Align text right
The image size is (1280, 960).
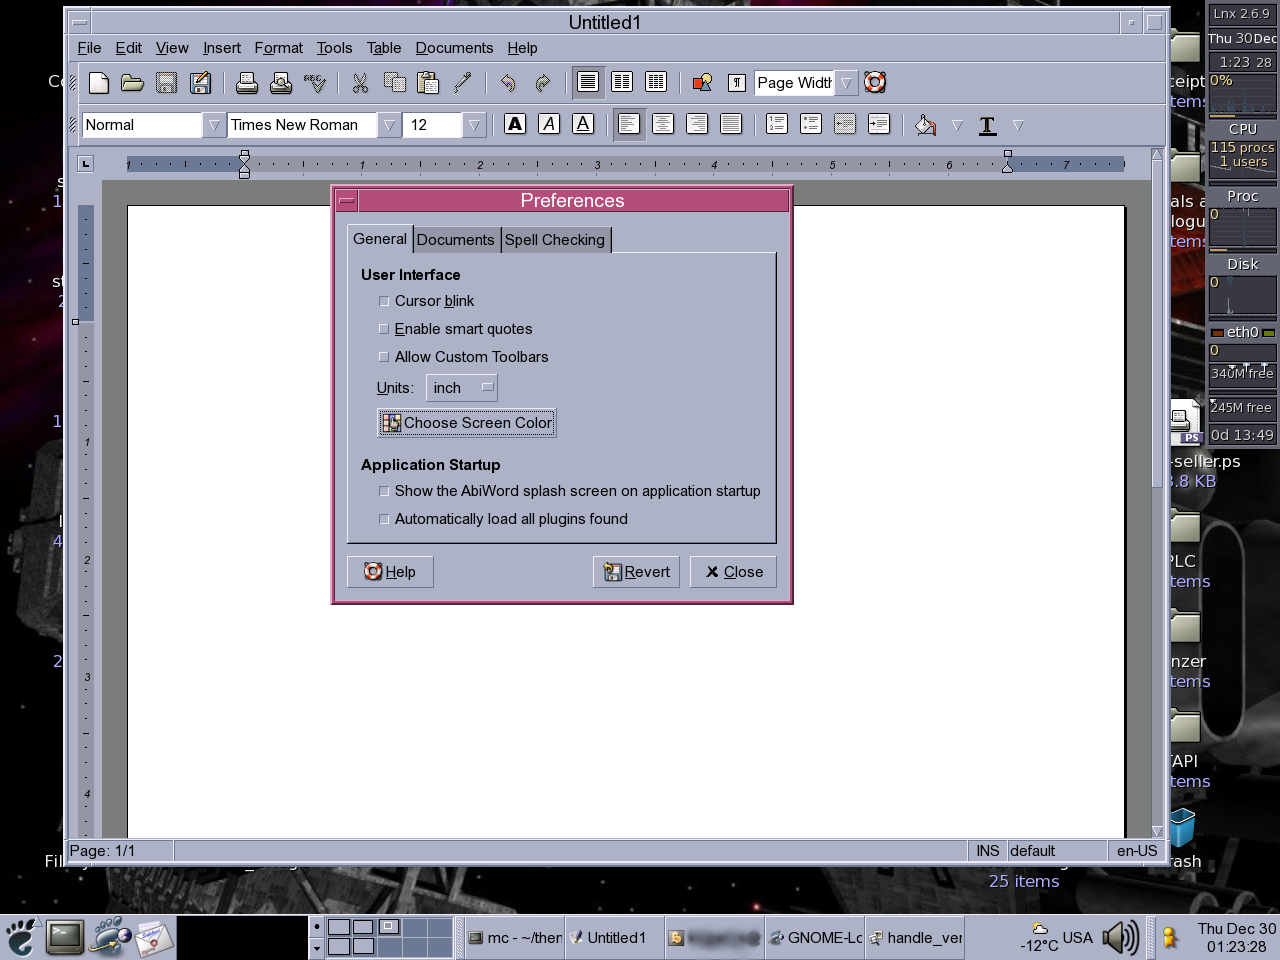[x=697, y=124]
